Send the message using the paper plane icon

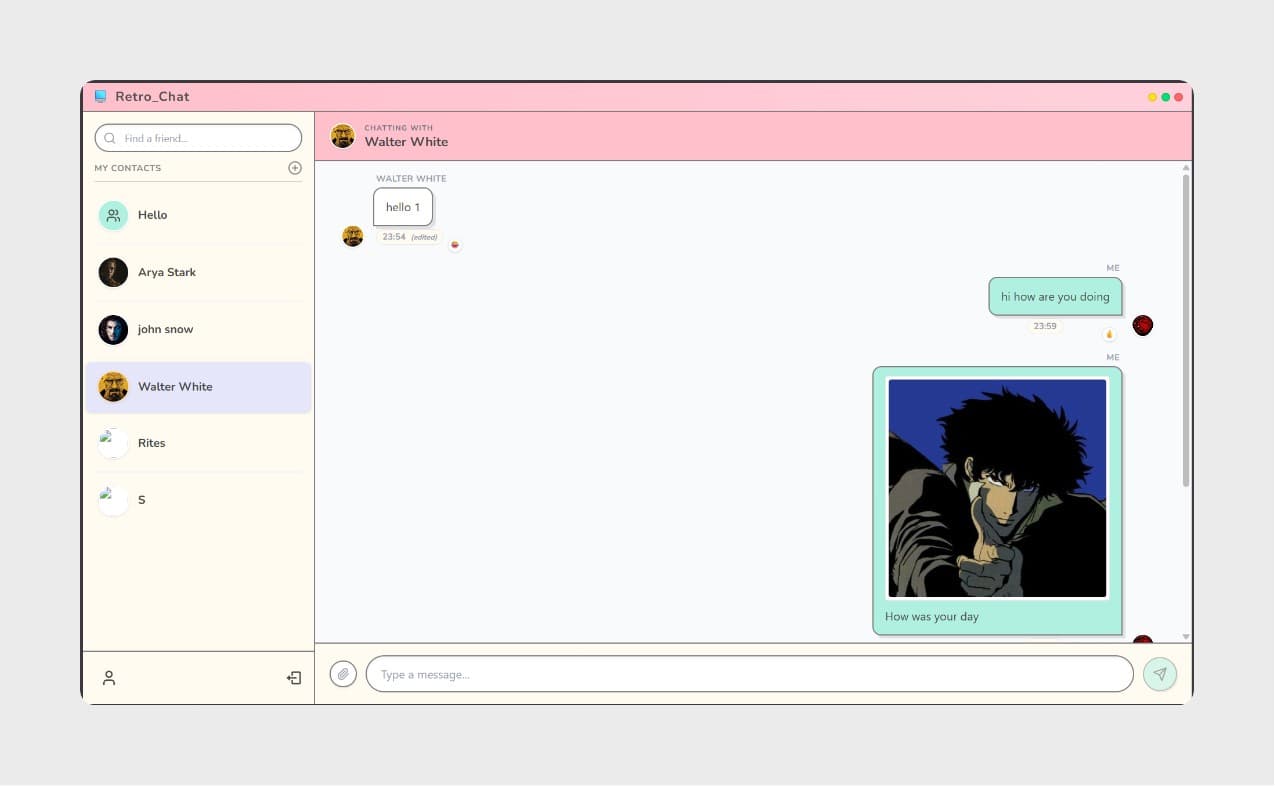pos(1159,673)
